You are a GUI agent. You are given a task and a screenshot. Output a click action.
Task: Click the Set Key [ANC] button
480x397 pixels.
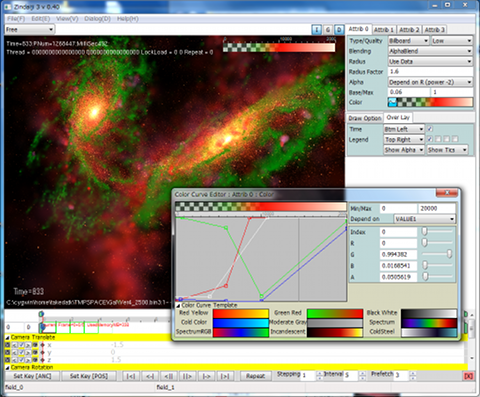point(32,376)
